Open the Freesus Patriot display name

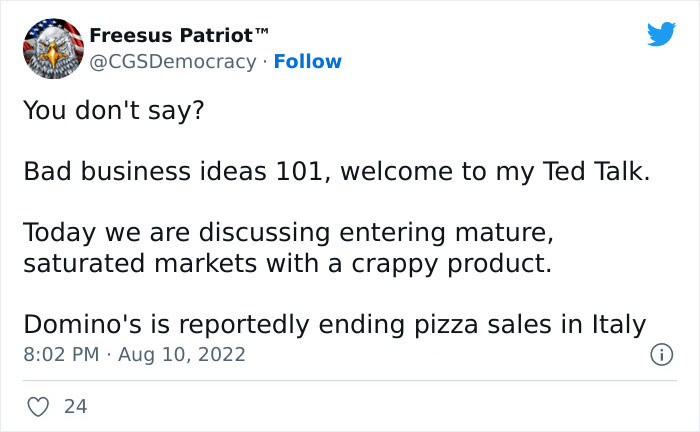pyautogui.click(x=170, y=35)
